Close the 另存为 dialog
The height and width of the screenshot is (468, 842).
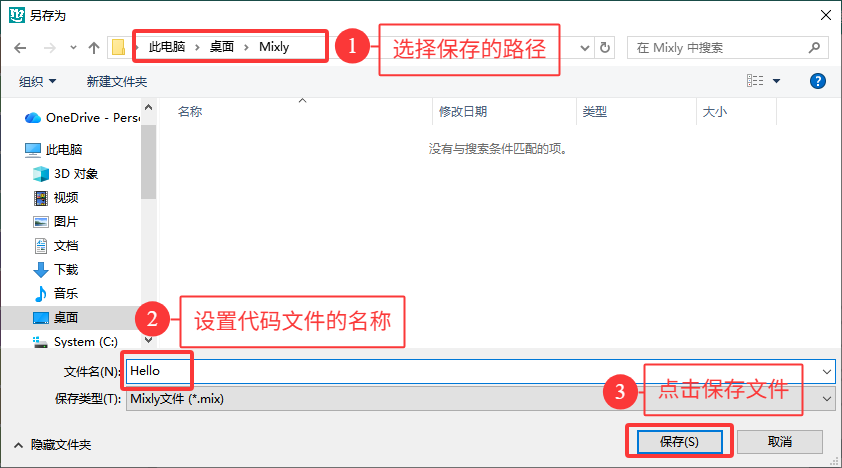tap(826, 15)
